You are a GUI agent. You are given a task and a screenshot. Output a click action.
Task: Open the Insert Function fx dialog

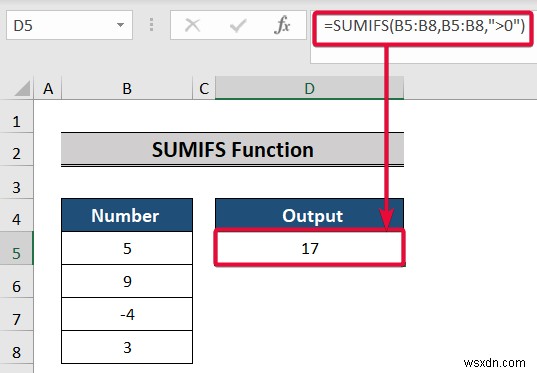click(282, 25)
